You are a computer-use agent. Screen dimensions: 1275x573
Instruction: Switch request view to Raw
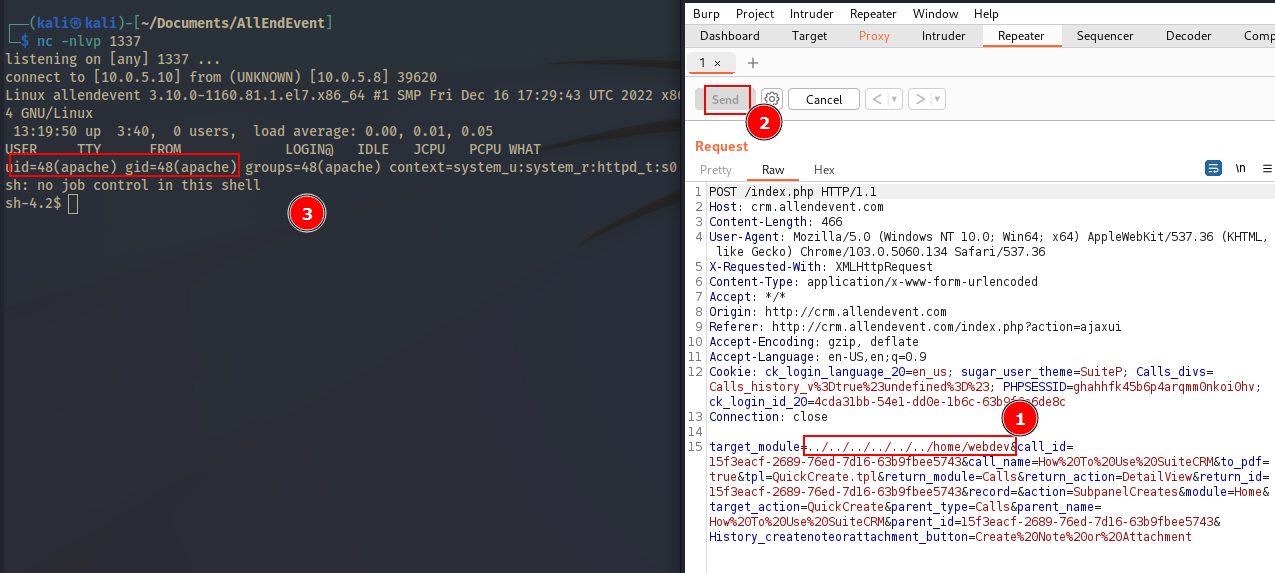[773, 170]
